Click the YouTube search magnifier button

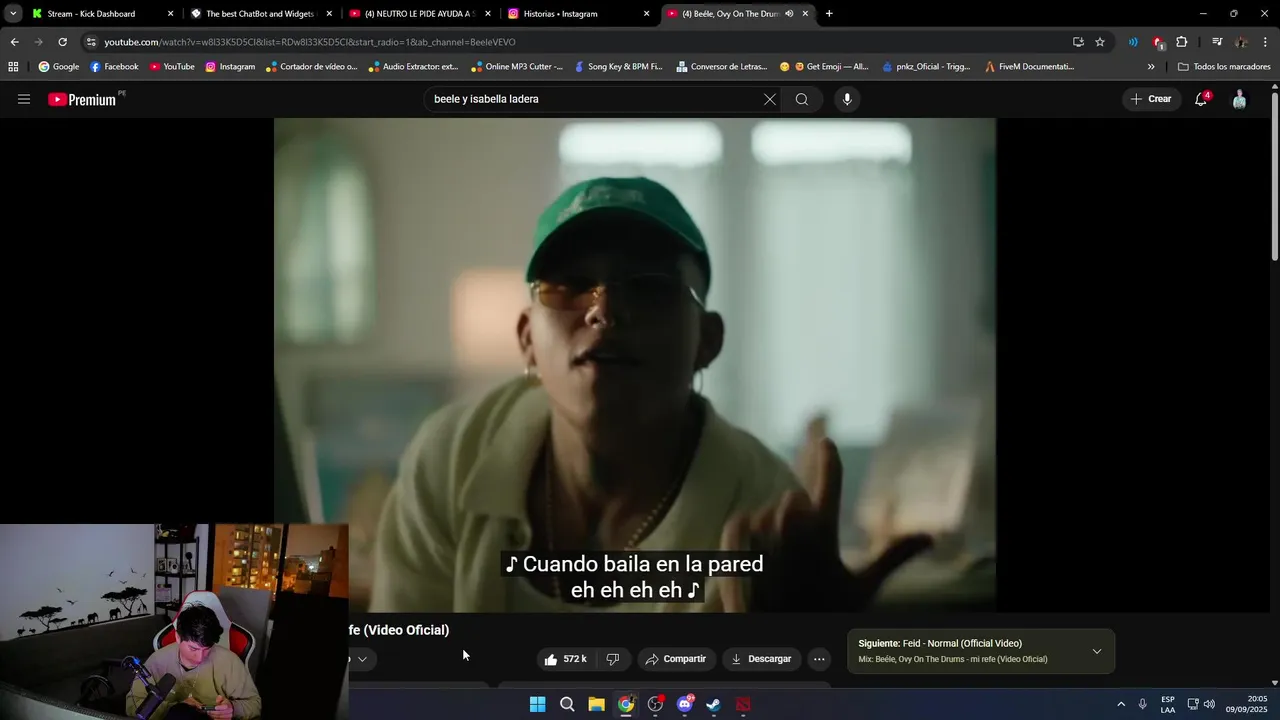802,99
